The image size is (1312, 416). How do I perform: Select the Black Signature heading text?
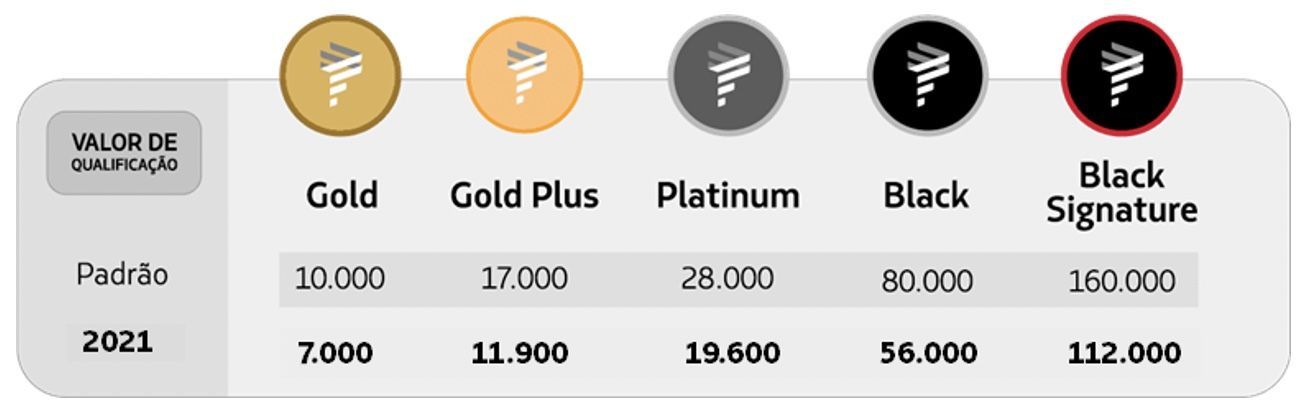point(1122,193)
